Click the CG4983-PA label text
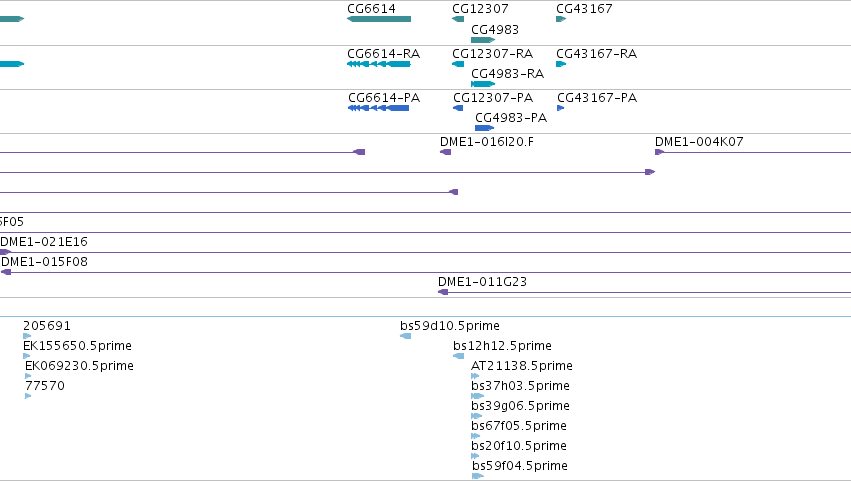The height and width of the screenshot is (481, 851). (x=511, y=118)
